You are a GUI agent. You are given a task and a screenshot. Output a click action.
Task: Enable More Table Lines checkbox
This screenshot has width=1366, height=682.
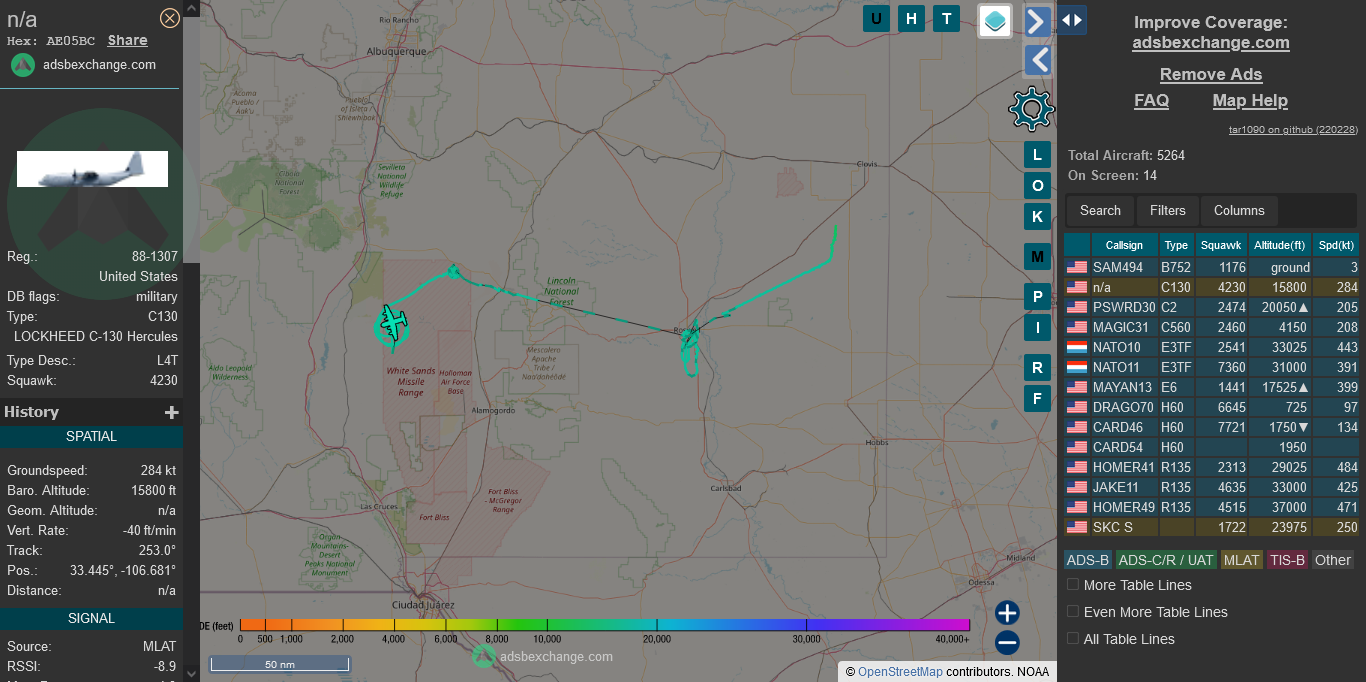click(1073, 585)
